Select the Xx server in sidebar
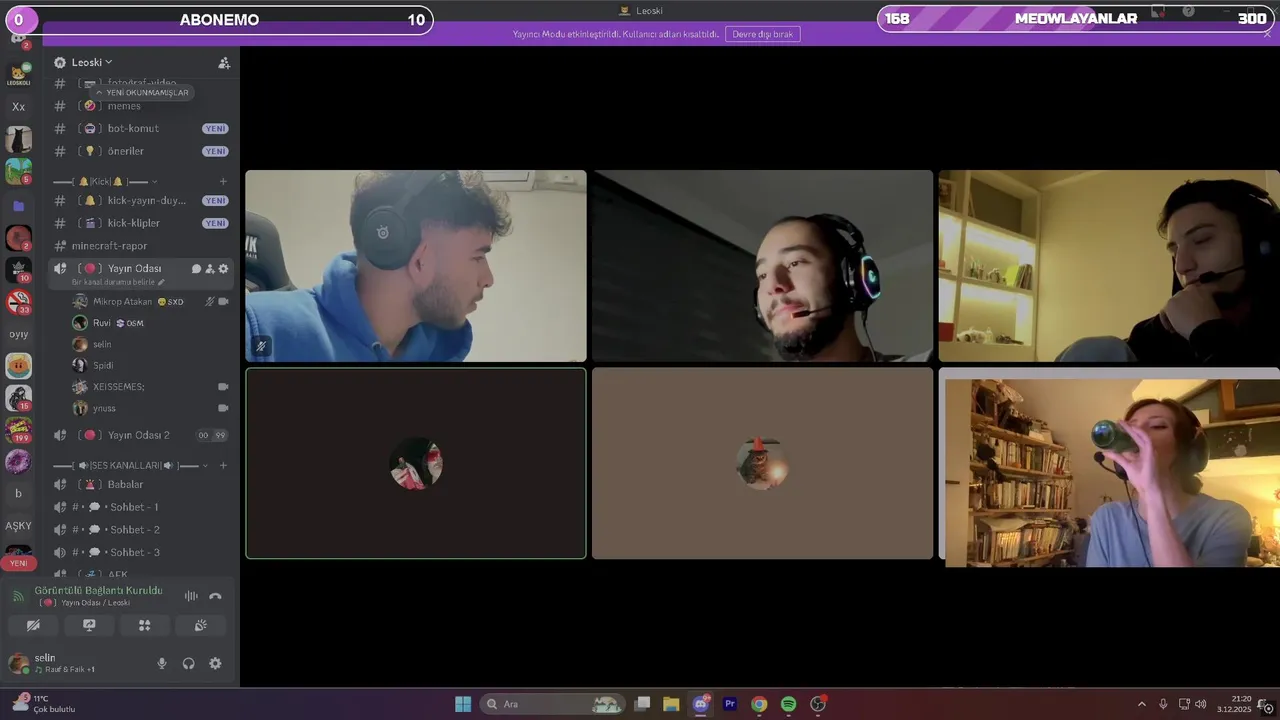This screenshot has height=720, width=1280. (18, 106)
